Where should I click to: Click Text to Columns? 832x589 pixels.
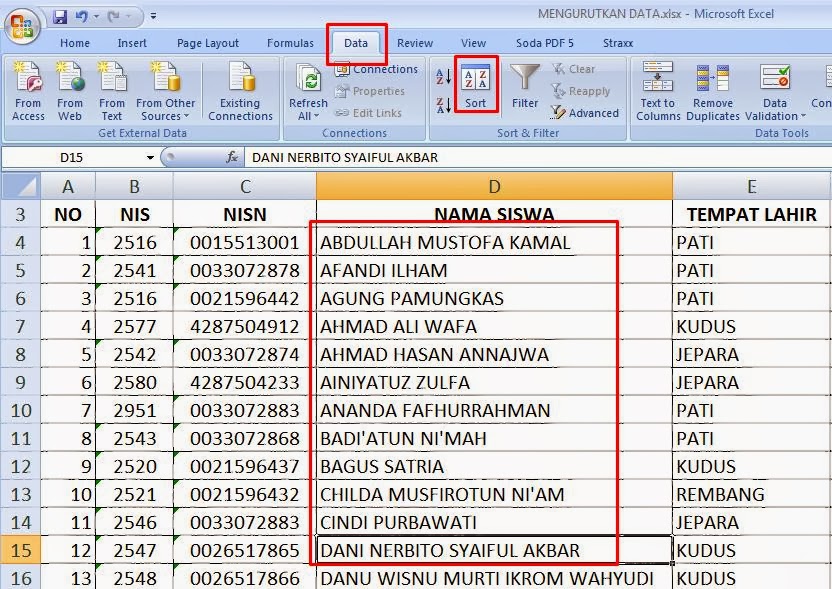coord(658,91)
